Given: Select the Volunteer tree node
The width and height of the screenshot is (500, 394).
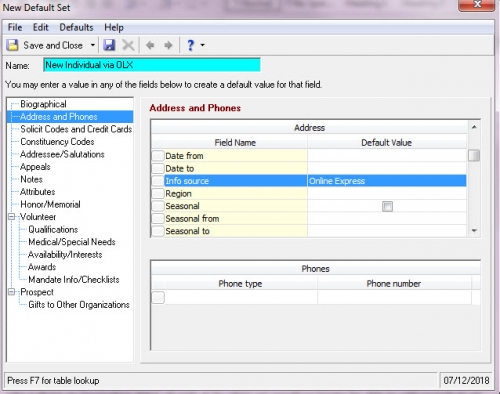Looking at the screenshot, I should [38, 217].
